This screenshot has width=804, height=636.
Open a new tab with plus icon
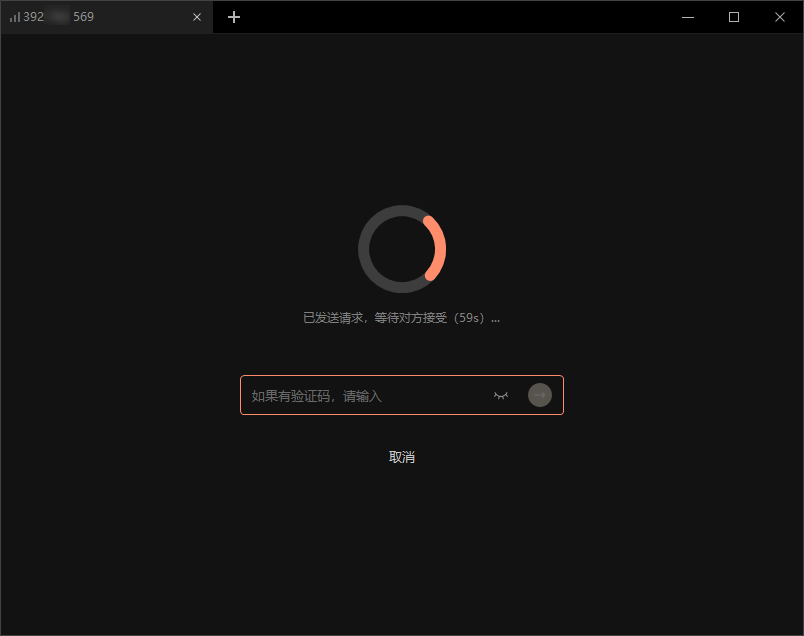pos(234,17)
